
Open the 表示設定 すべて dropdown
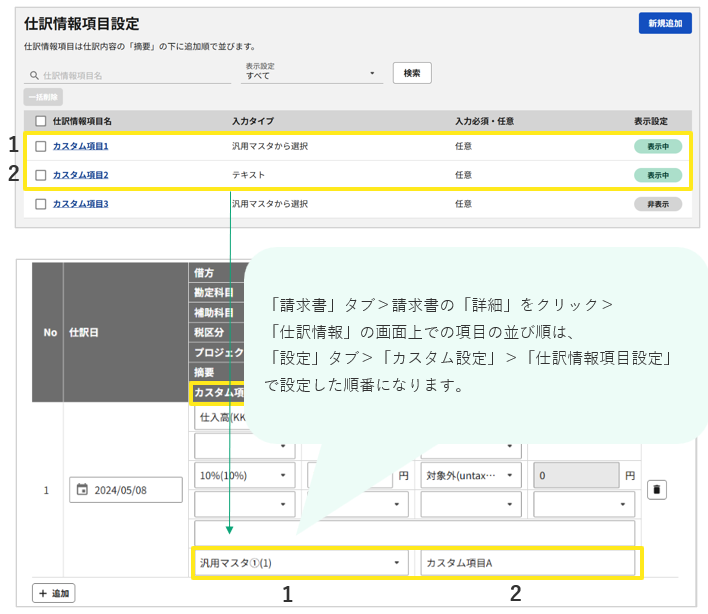(x=312, y=72)
